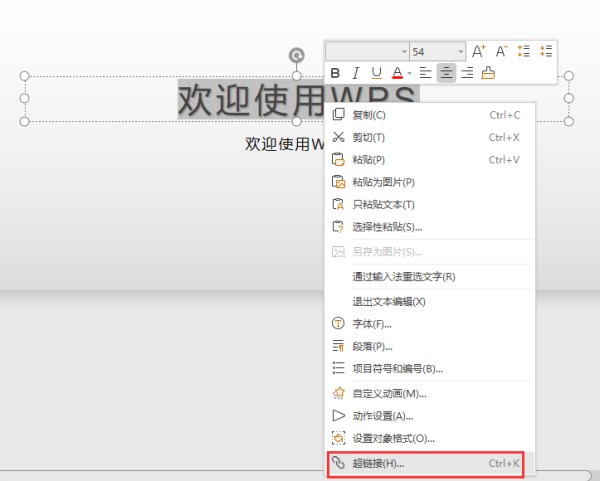Toggle italic formatting in mini toolbar
The width and height of the screenshot is (600, 481).
pyautogui.click(x=355, y=73)
